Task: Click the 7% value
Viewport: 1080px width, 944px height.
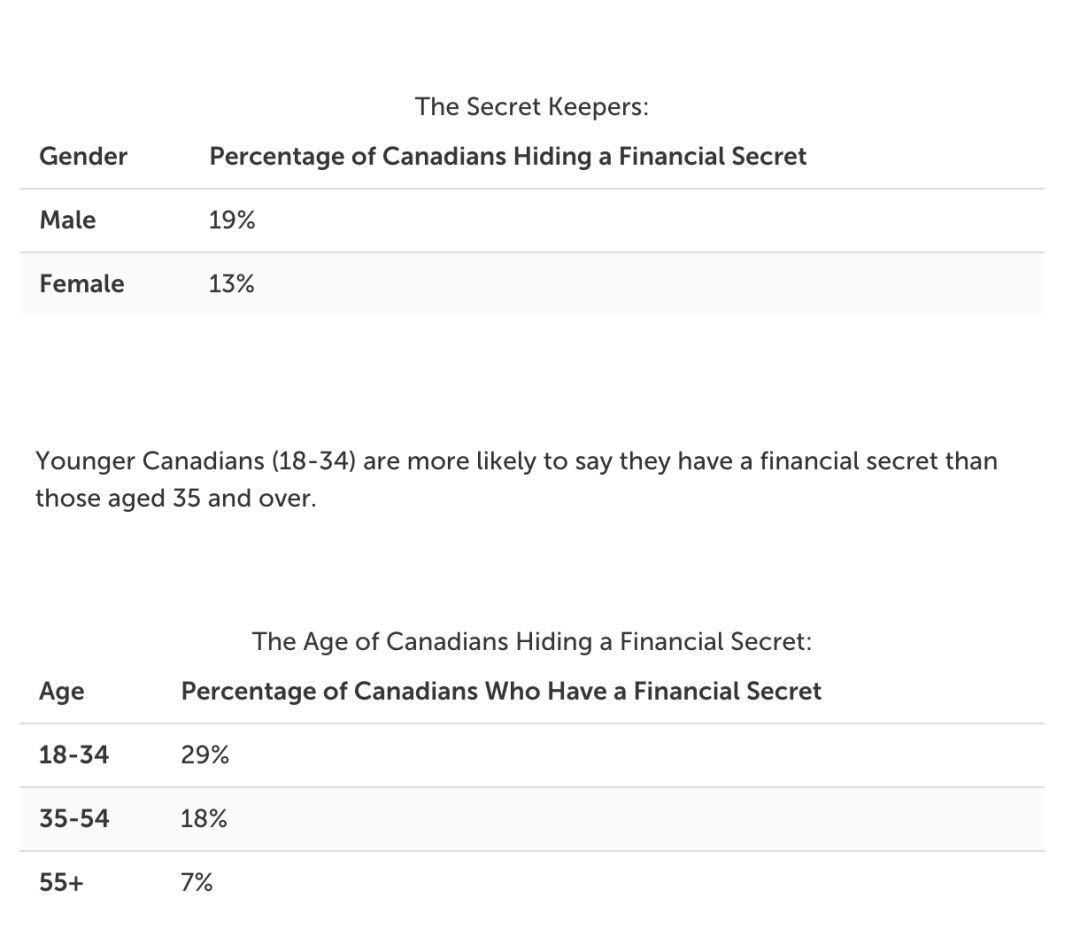Action: pos(196,883)
